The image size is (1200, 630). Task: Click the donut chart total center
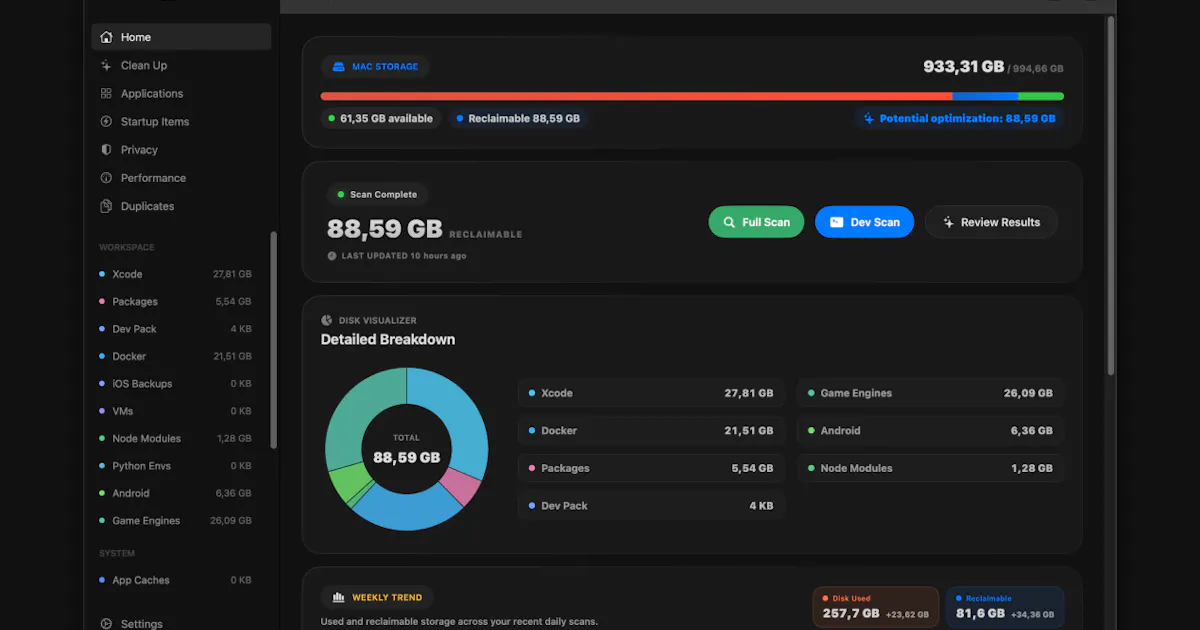click(406, 449)
